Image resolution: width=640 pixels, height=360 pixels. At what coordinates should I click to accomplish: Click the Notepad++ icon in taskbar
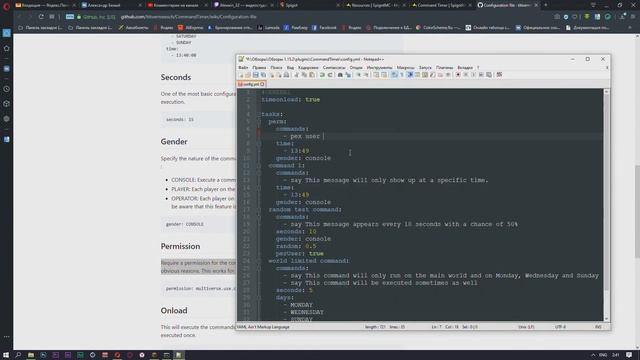[179, 355]
